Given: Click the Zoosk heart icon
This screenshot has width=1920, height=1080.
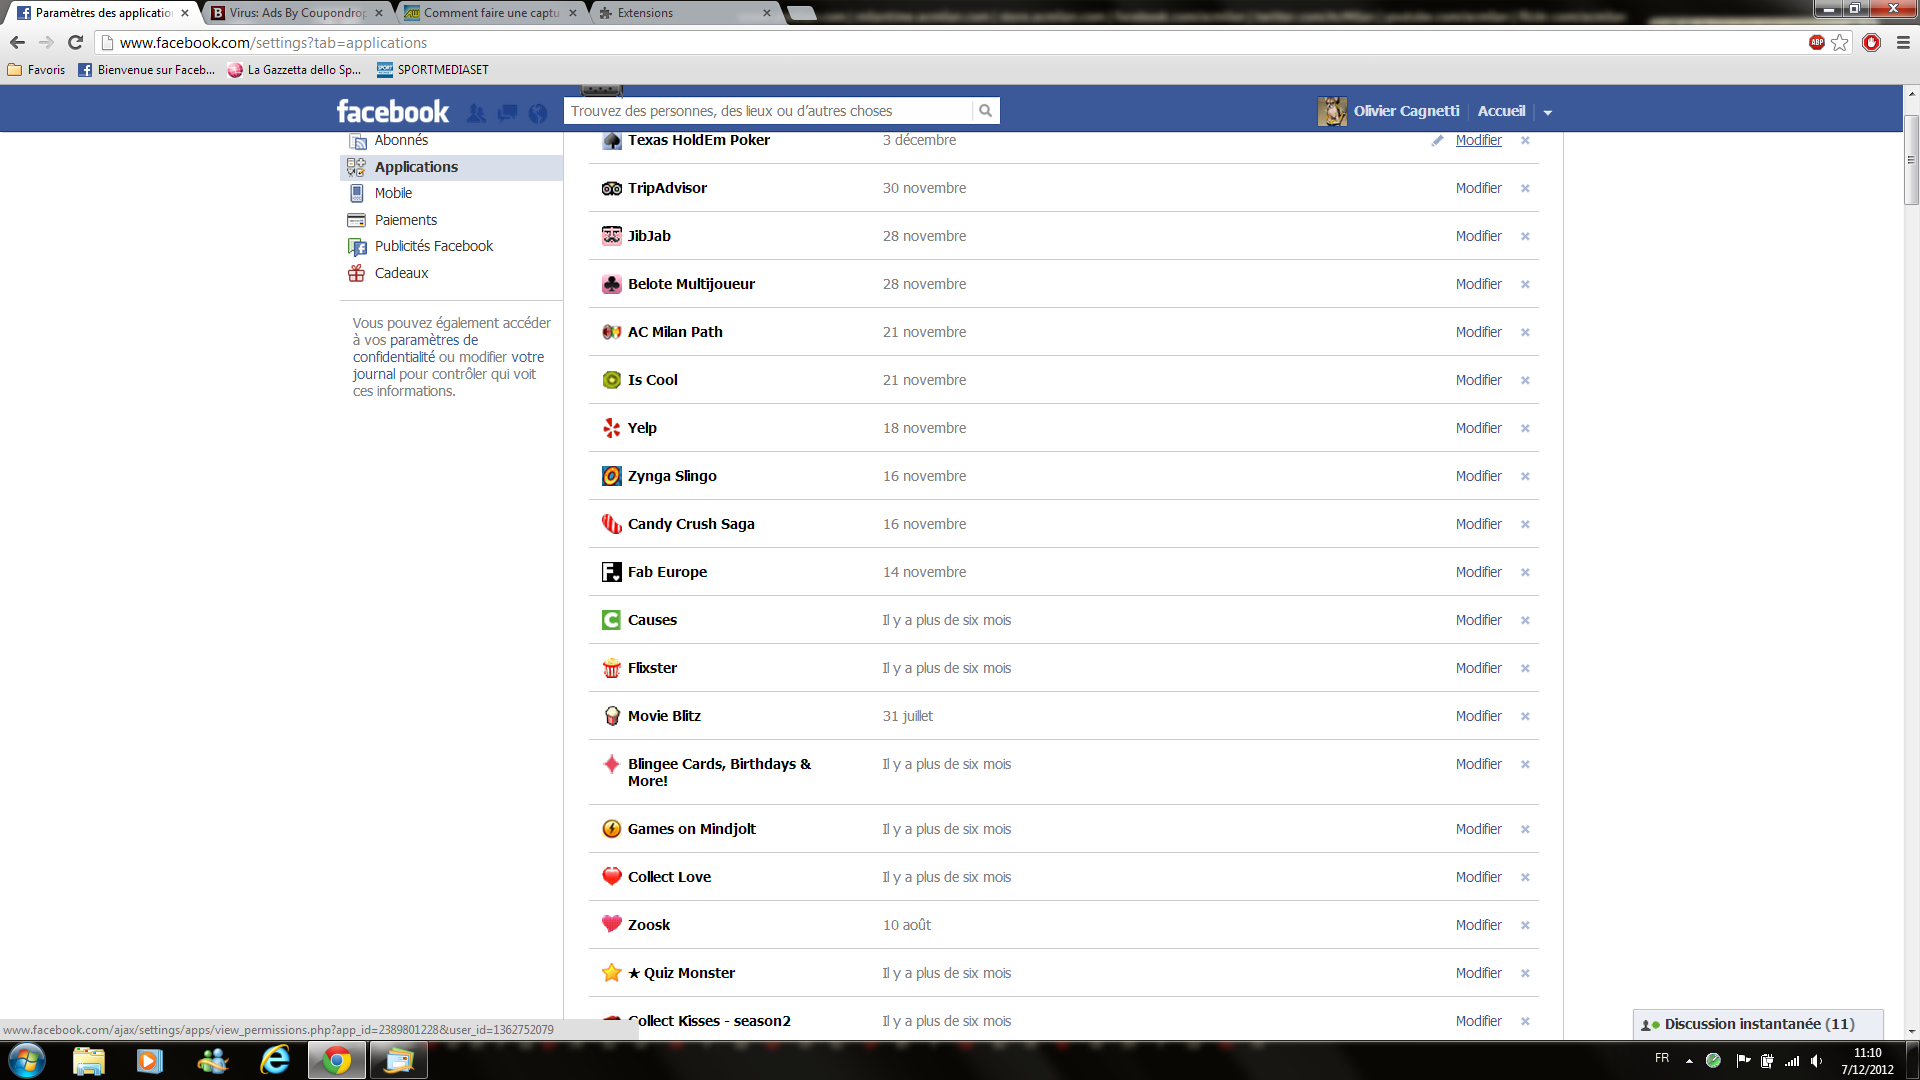Looking at the screenshot, I should [611, 925].
